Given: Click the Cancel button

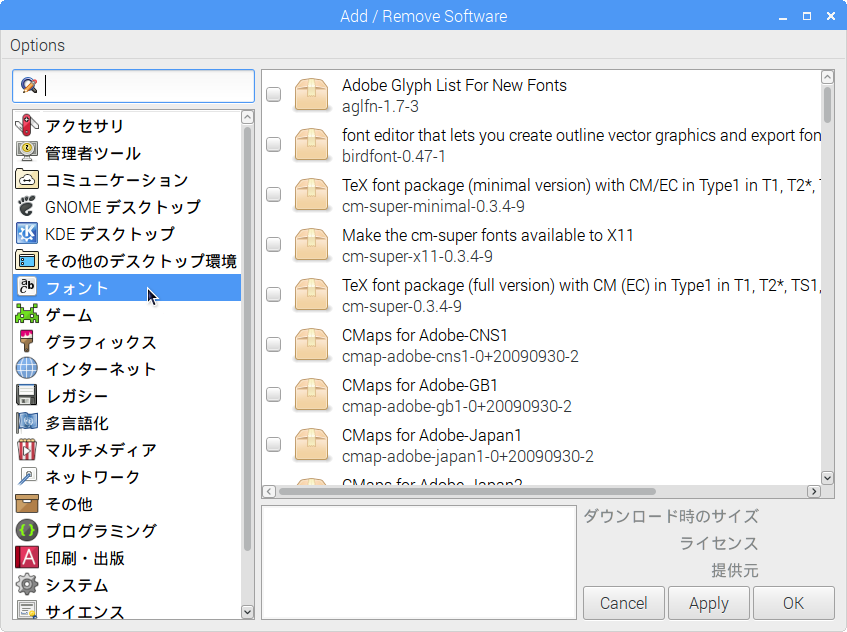Looking at the screenshot, I should point(623,603).
